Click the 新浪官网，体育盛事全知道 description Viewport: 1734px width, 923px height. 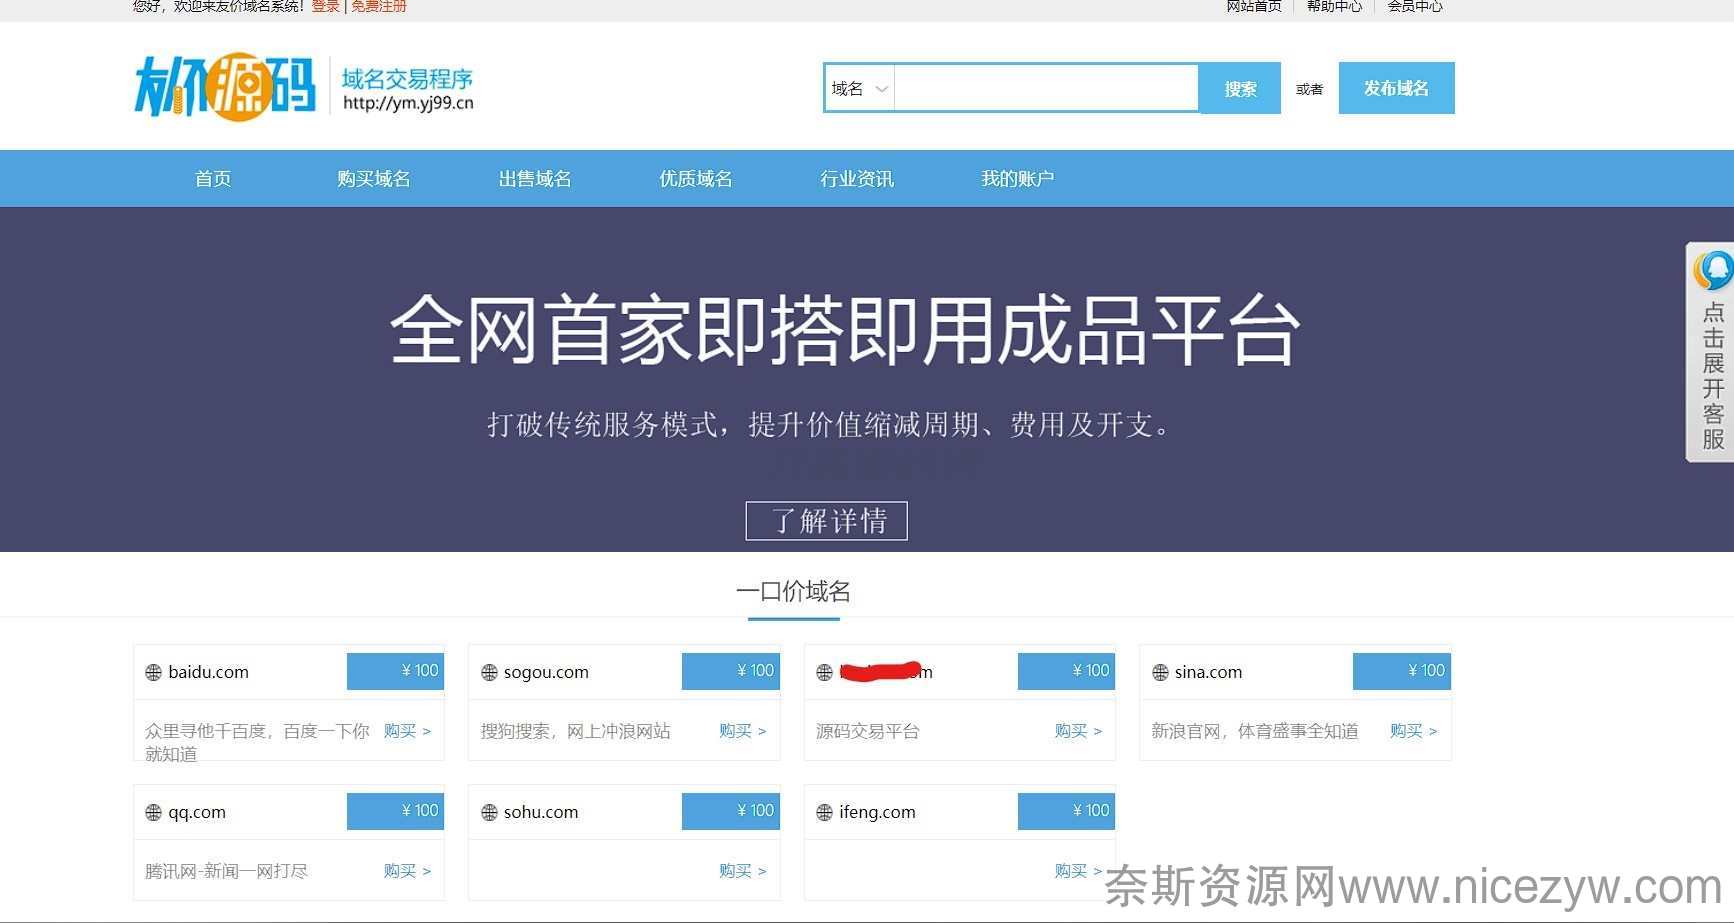[1255, 731]
